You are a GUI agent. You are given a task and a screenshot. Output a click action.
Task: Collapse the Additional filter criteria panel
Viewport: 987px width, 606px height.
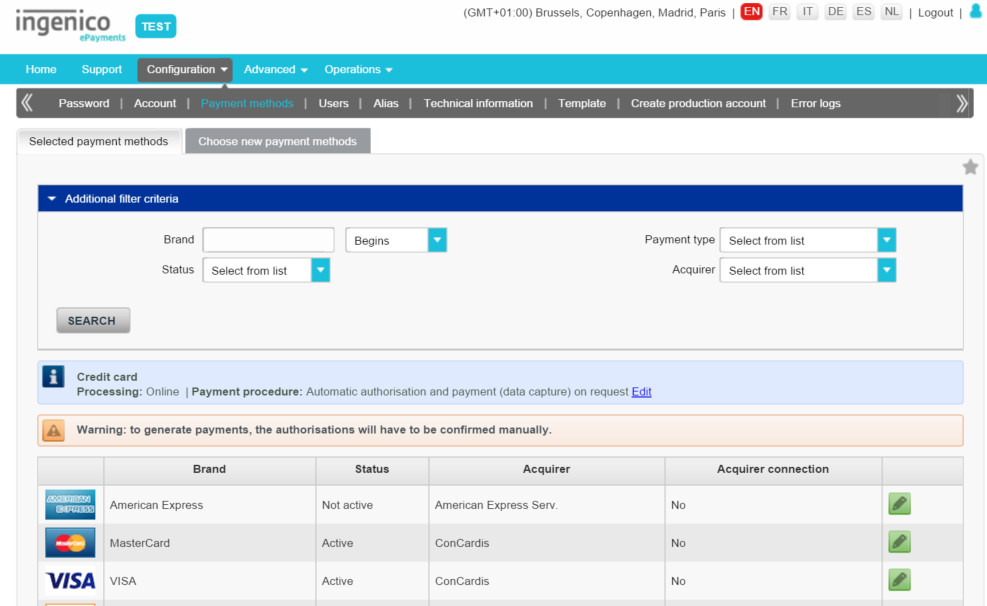52,199
